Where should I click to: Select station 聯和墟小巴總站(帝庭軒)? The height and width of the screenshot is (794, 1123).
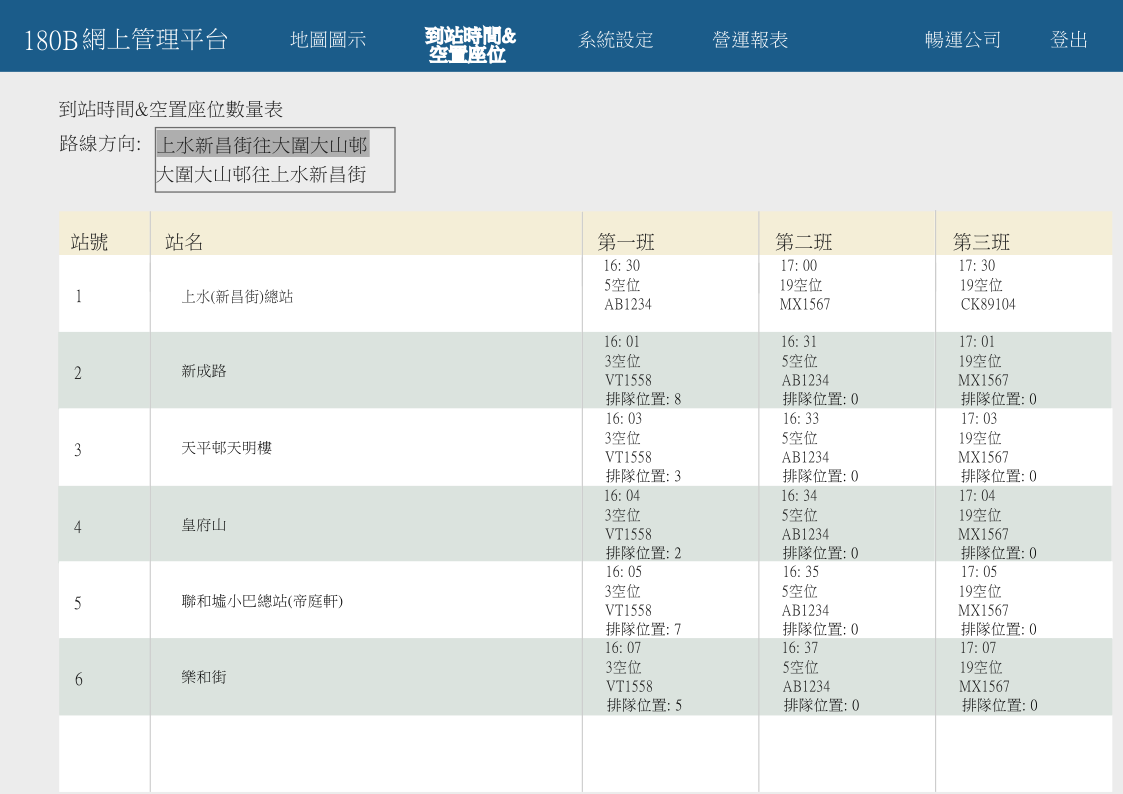262,602
